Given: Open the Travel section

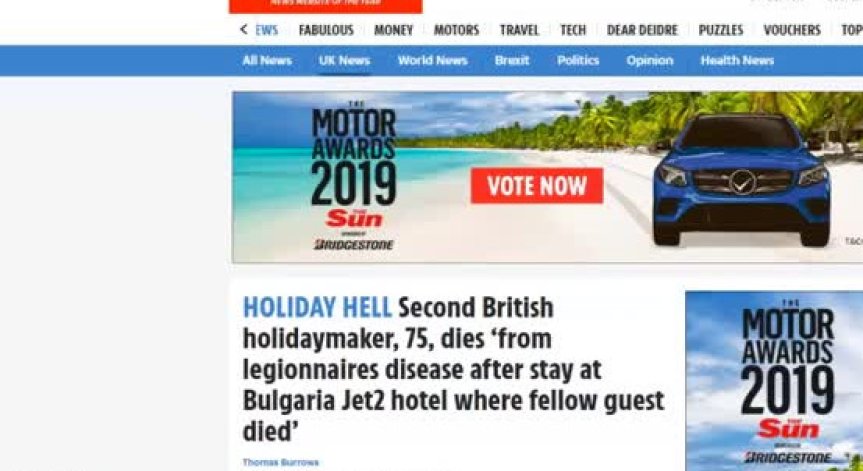Looking at the screenshot, I should 519,30.
